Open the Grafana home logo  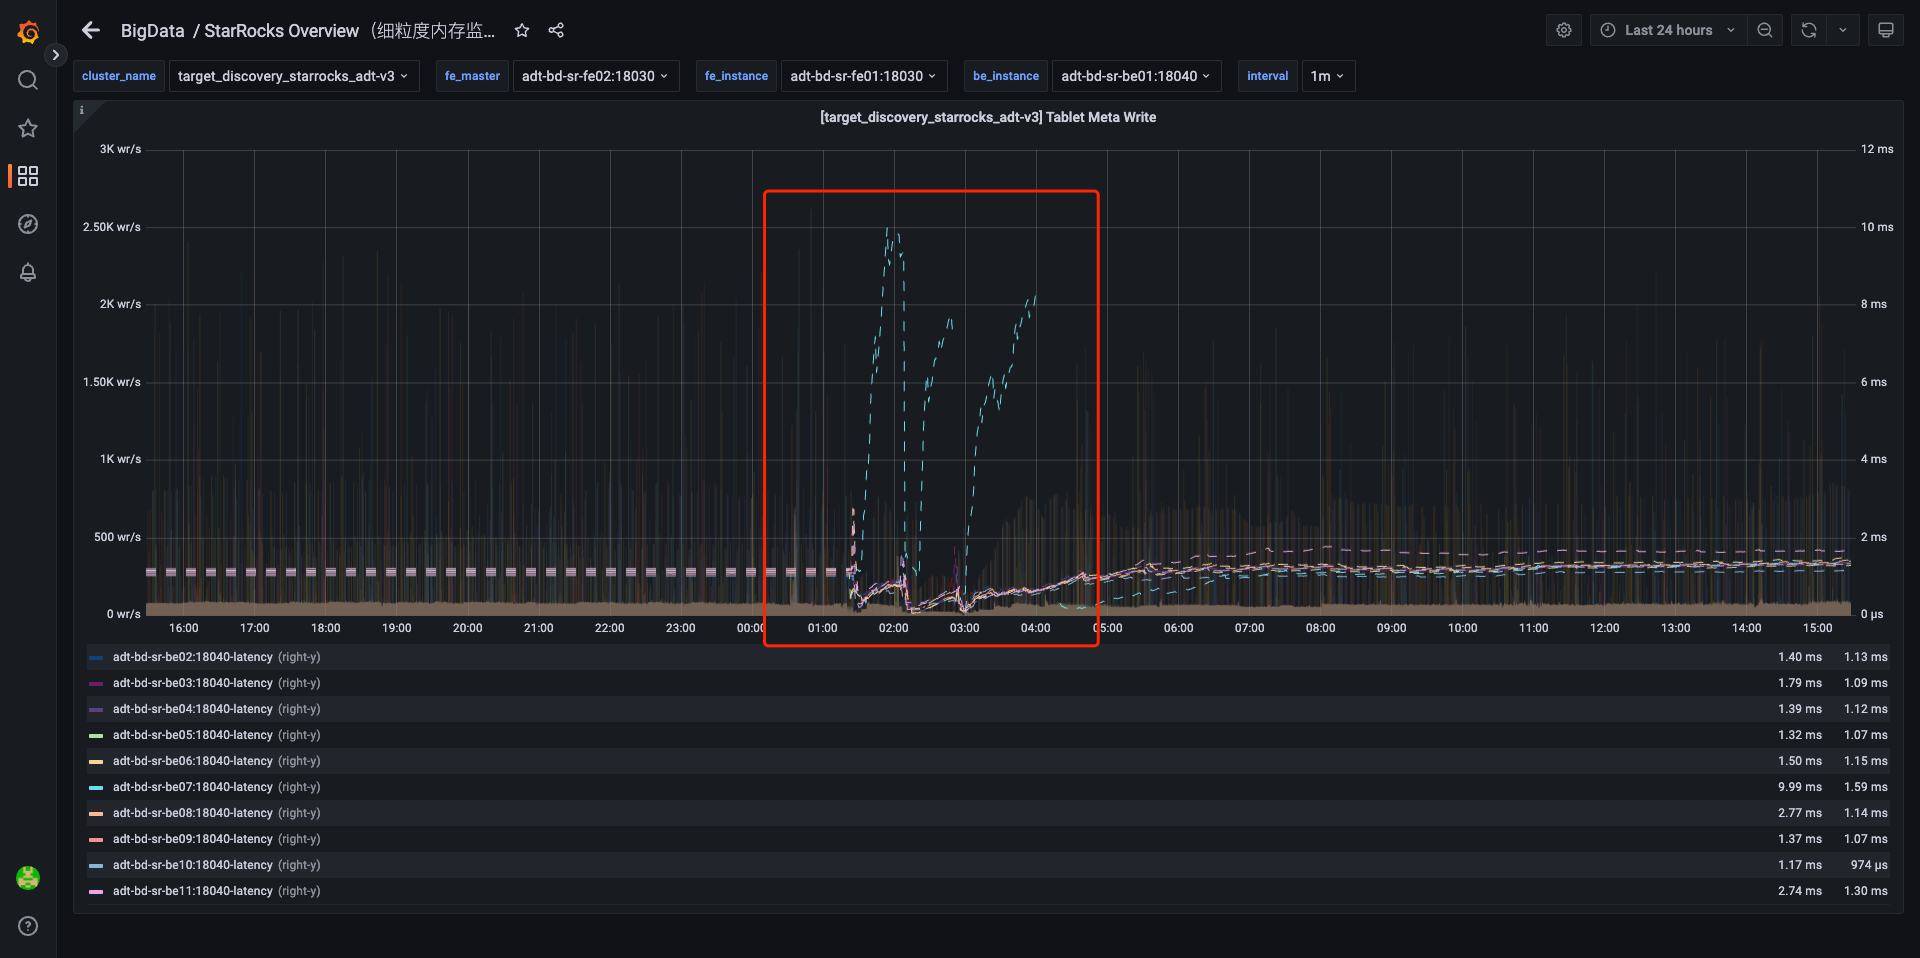pos(28,32)
